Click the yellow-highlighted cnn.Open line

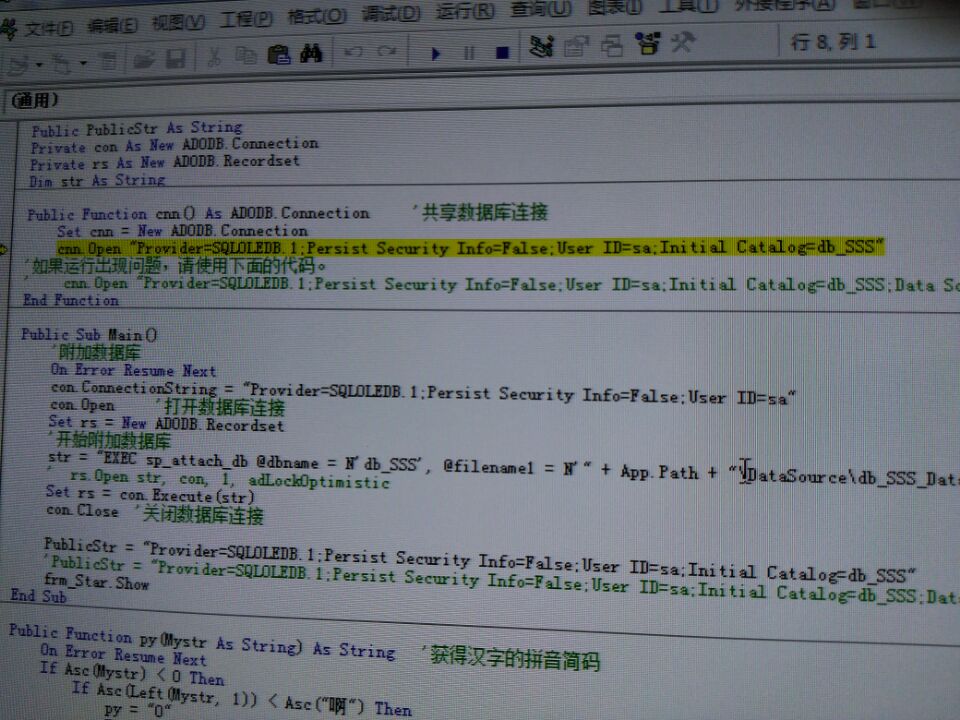(x=470, y=247)
